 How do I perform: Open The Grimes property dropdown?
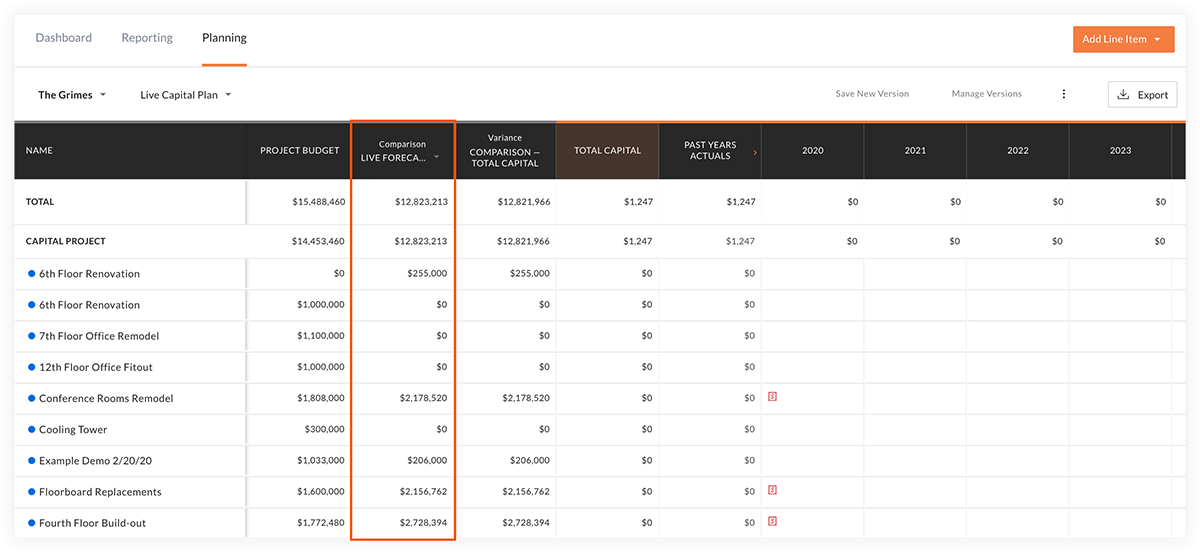(x=72, y=95)
